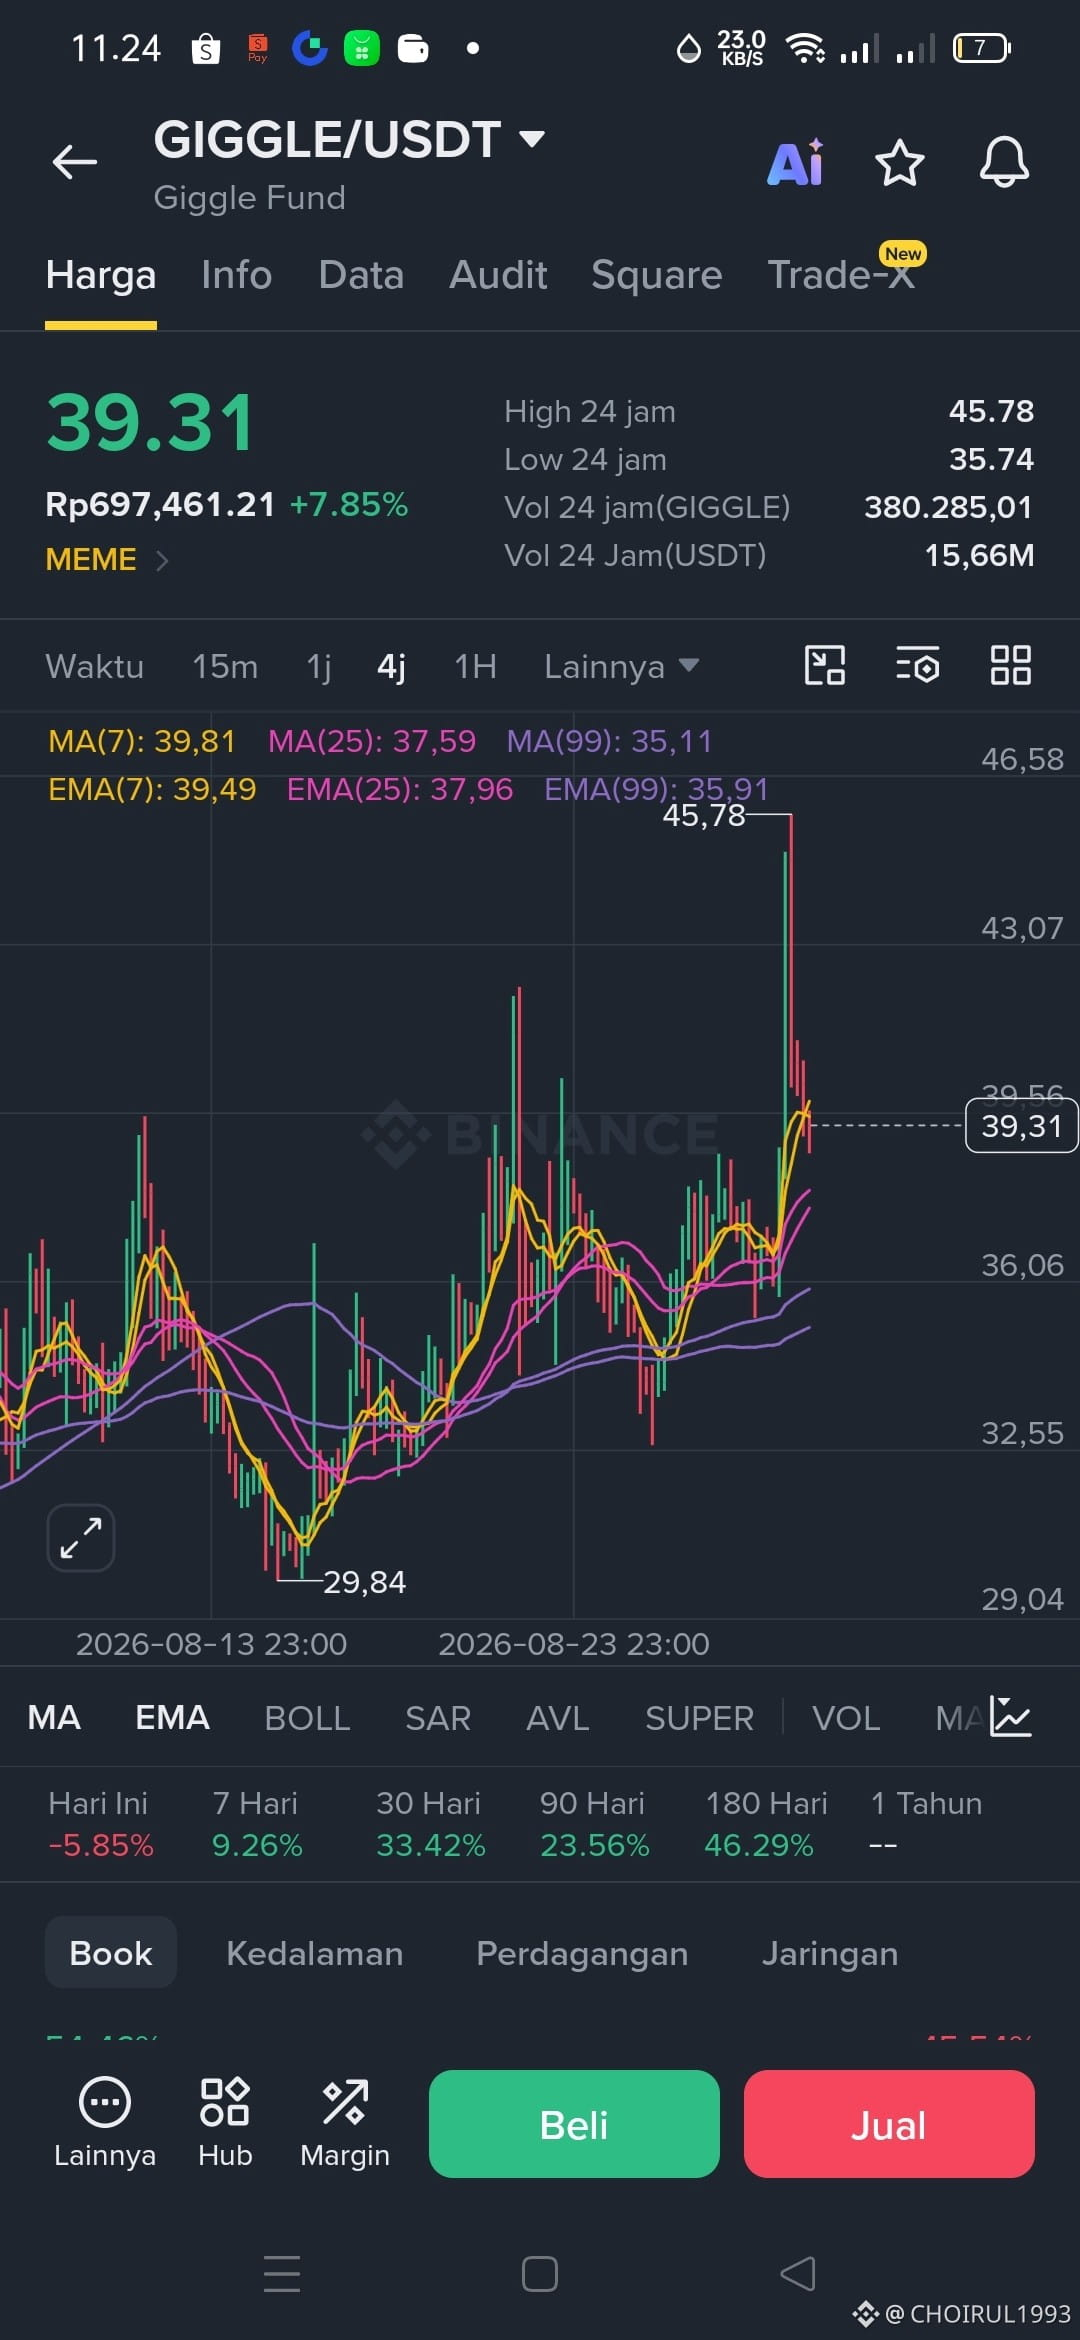The height and width of the screenshot is (2340, 1080).
Task: Select the Waktu timeframe
Action: (x=95, y=666)
